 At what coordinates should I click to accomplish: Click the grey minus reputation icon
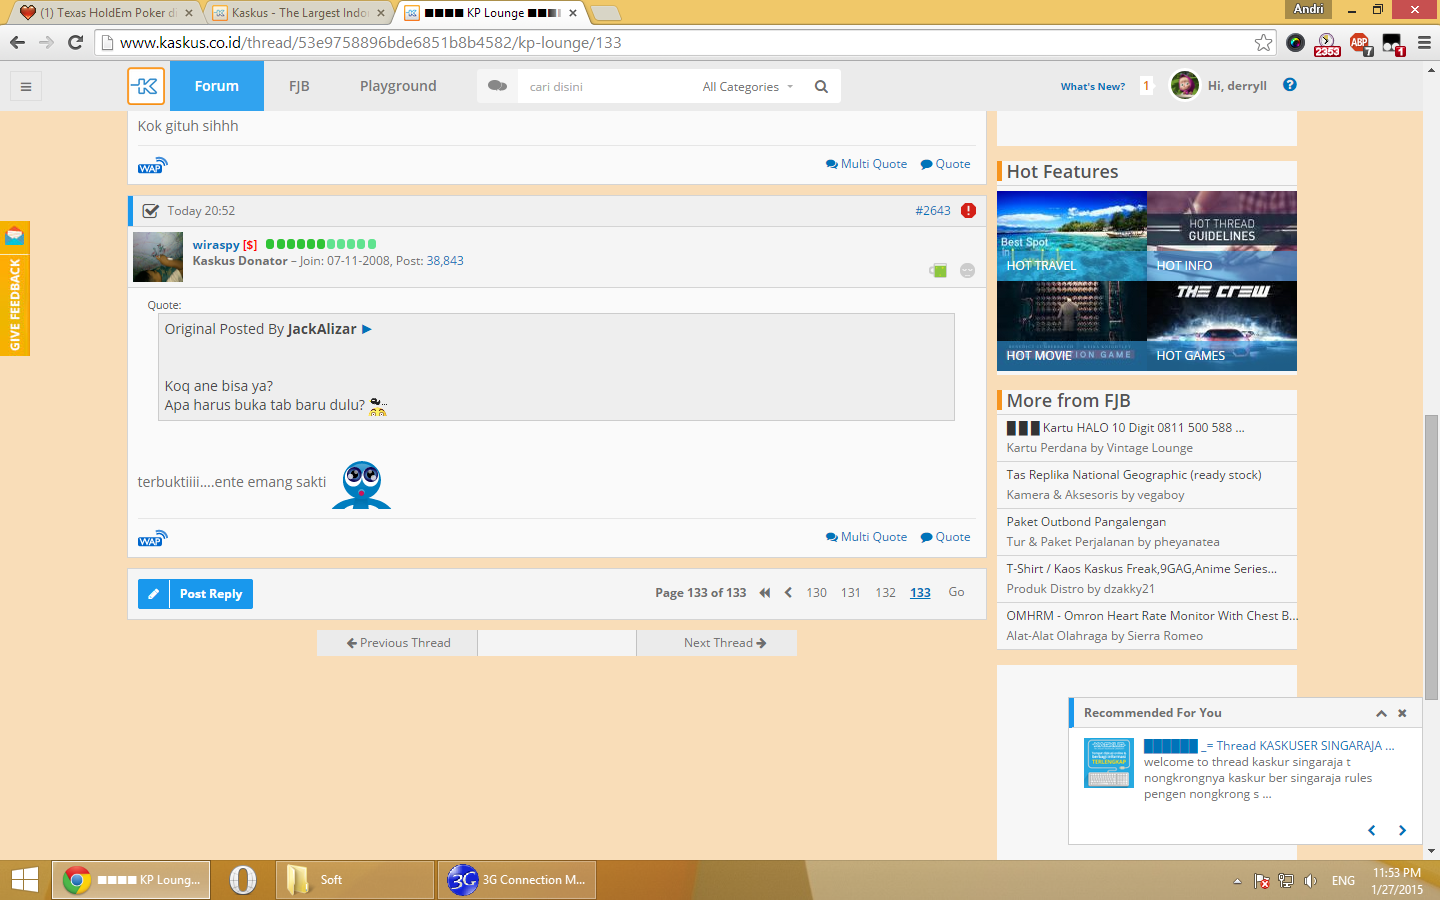[x=967, y=270]
